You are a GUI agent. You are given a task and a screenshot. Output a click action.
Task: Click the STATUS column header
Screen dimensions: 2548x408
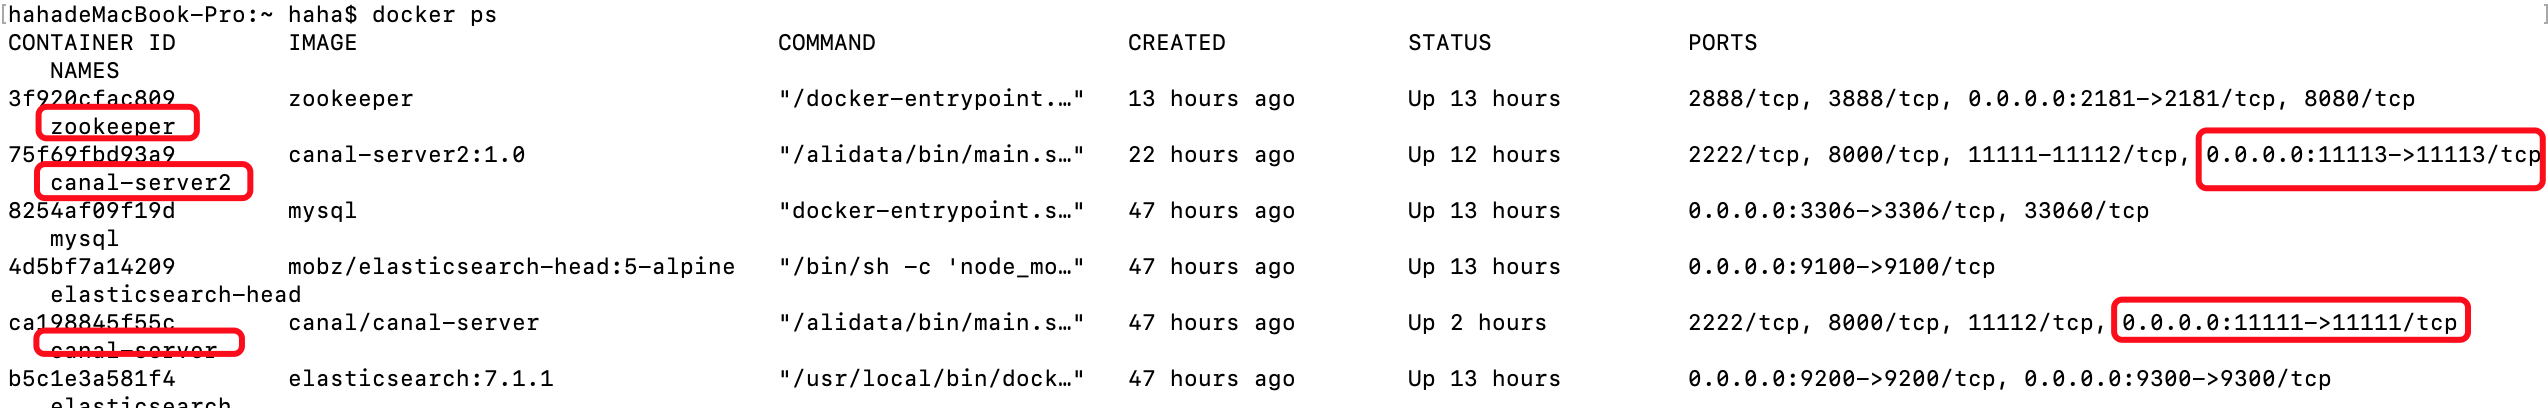1449,43
